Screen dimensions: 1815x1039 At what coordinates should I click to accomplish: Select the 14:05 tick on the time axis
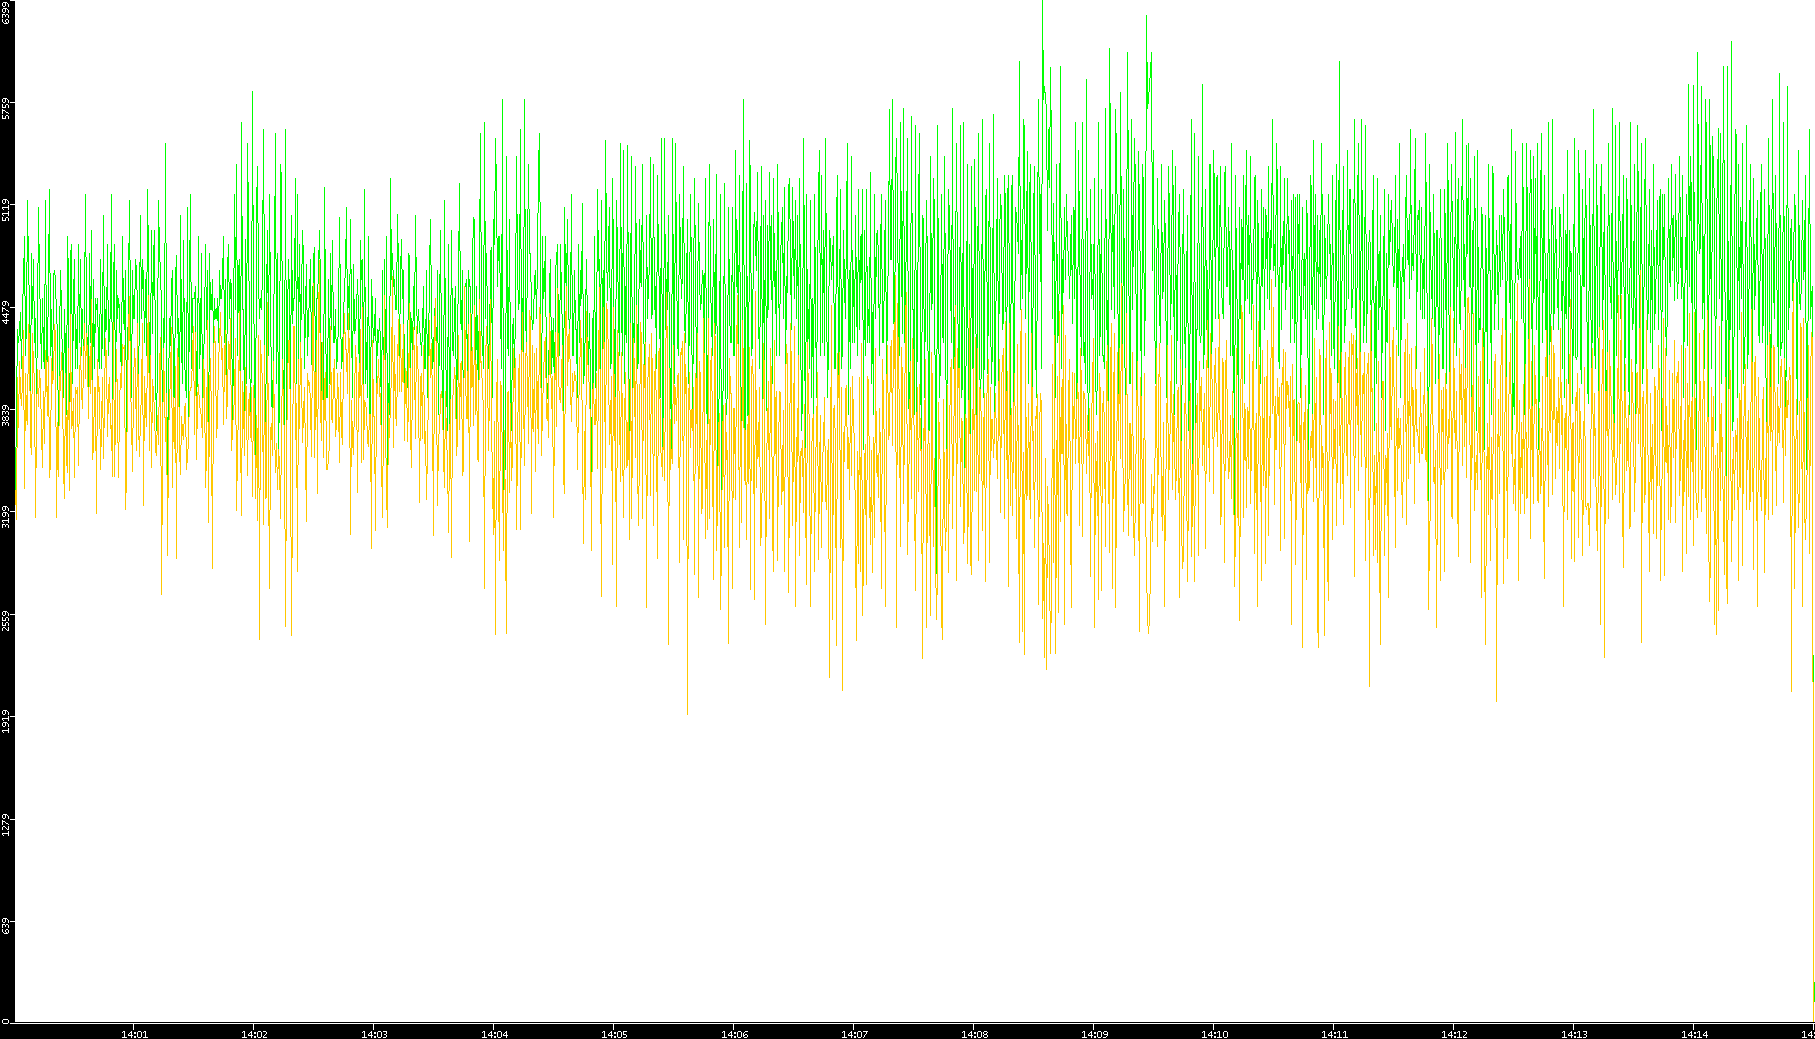tap(614, 1034)
